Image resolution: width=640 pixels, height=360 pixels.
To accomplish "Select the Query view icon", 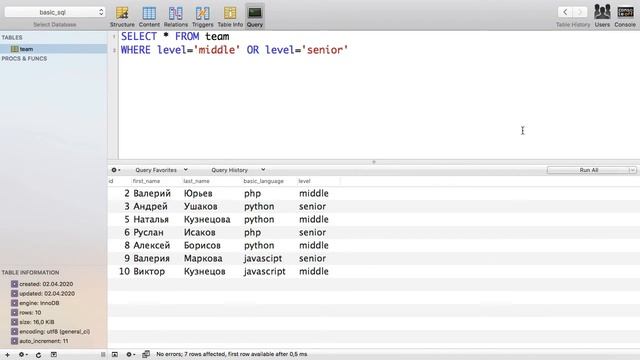I will 255,16.
